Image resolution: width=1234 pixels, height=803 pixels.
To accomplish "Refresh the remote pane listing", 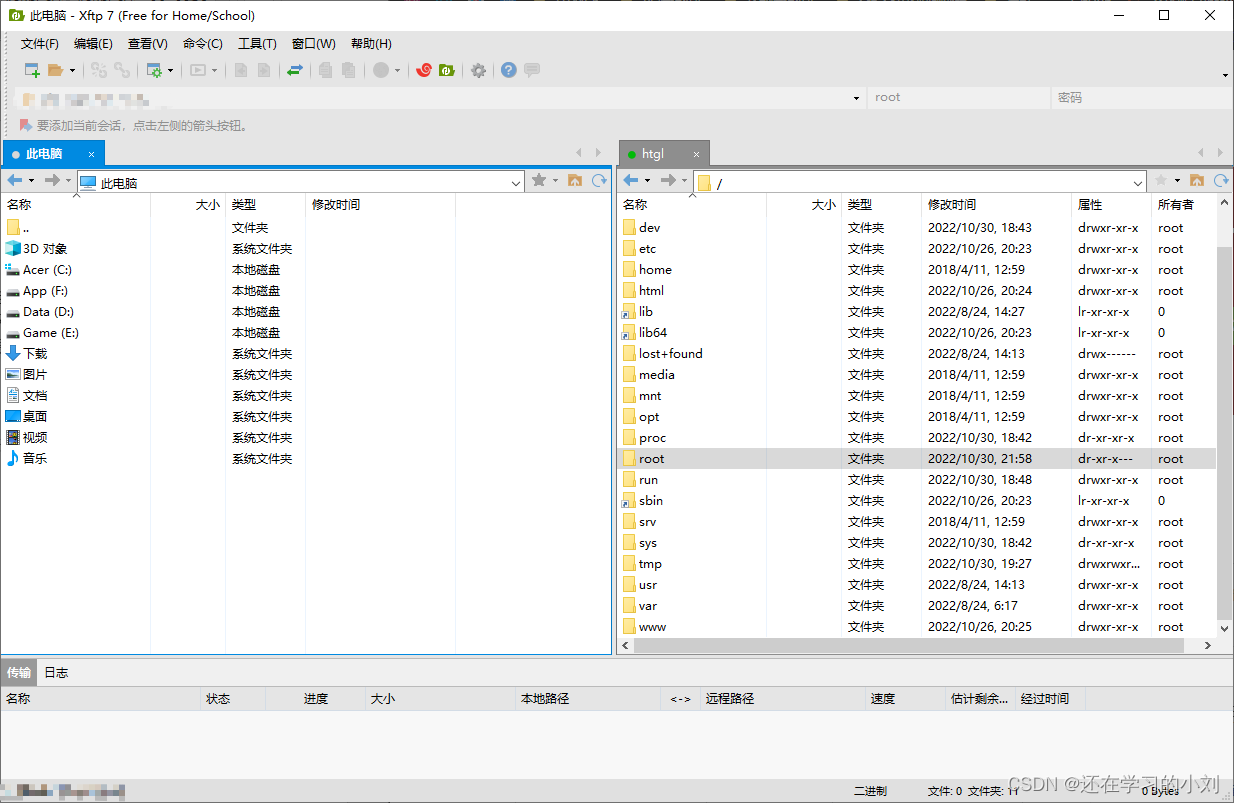I will (1221, 180).
